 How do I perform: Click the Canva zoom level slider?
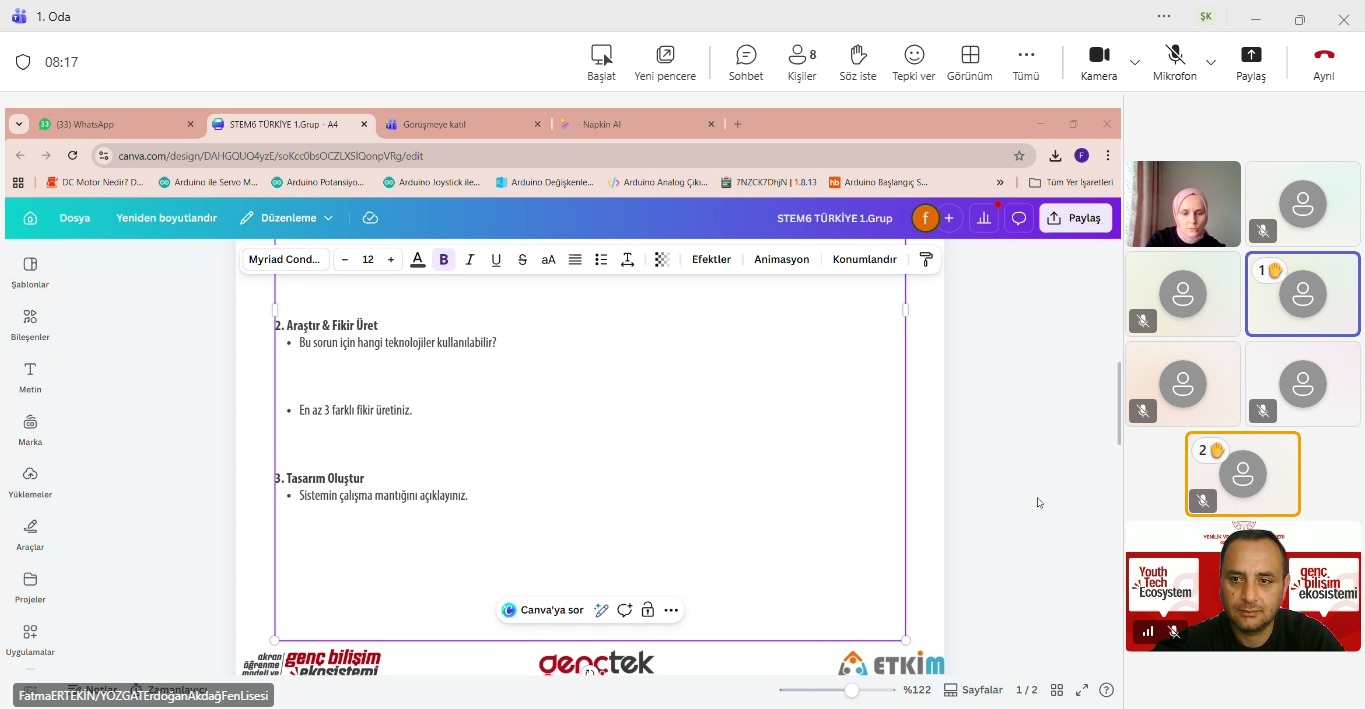[x=851, y=690]
